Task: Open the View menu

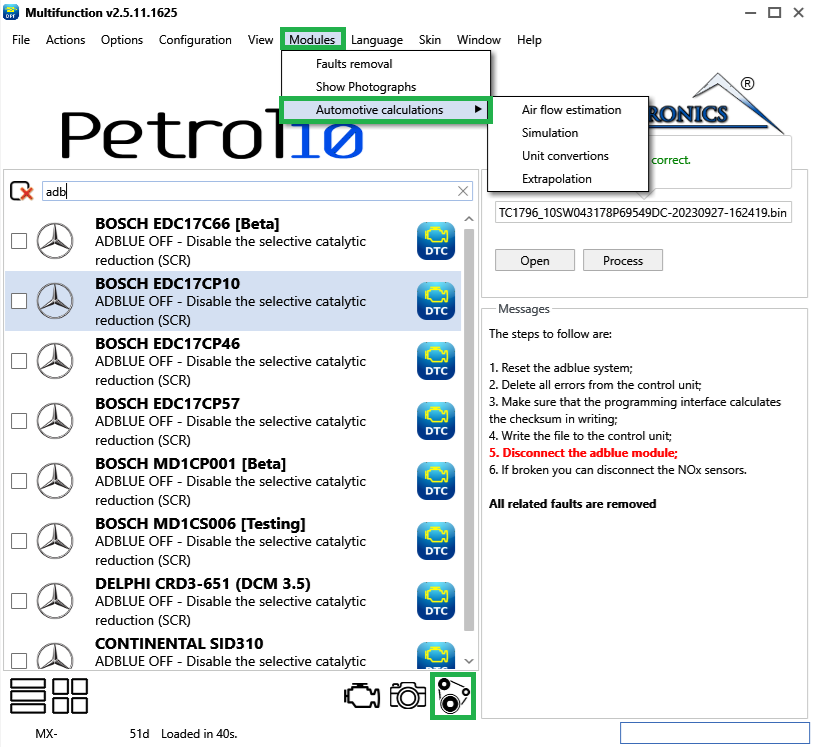Action: [260, 40]
